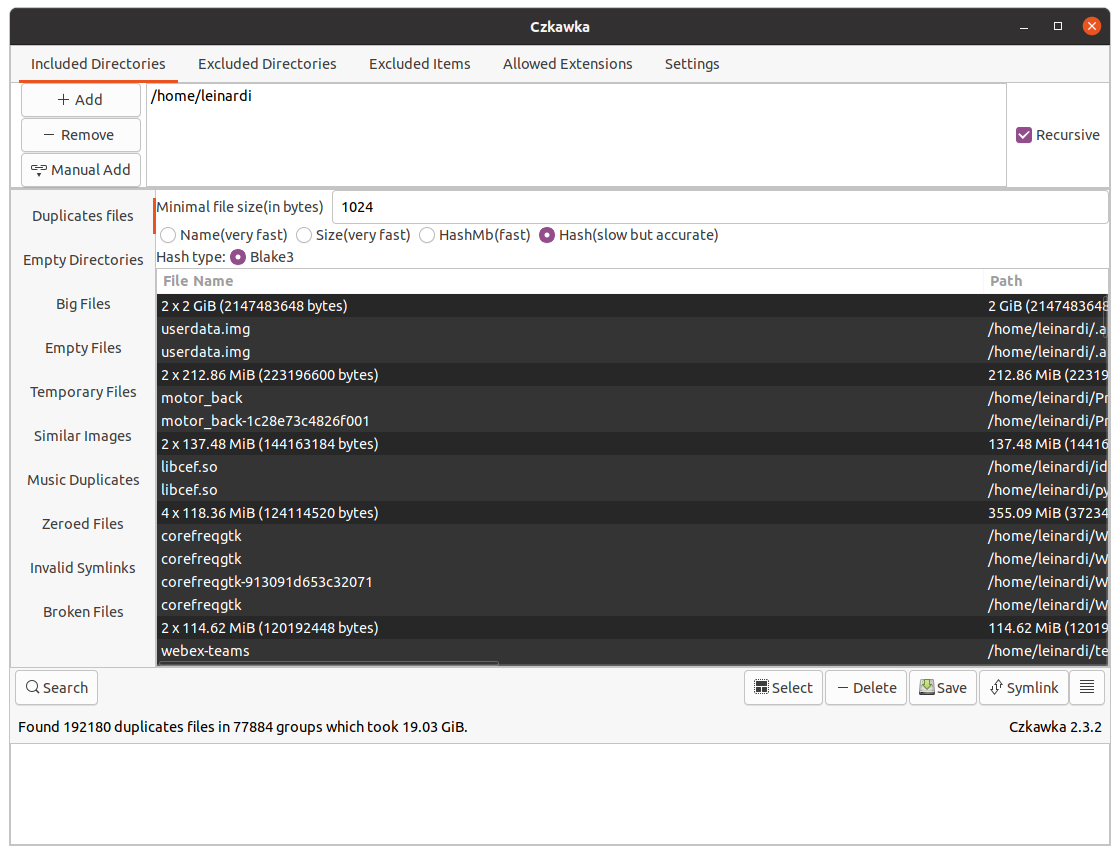Select the Size(very fast) check method

click(x=304, y=235)
